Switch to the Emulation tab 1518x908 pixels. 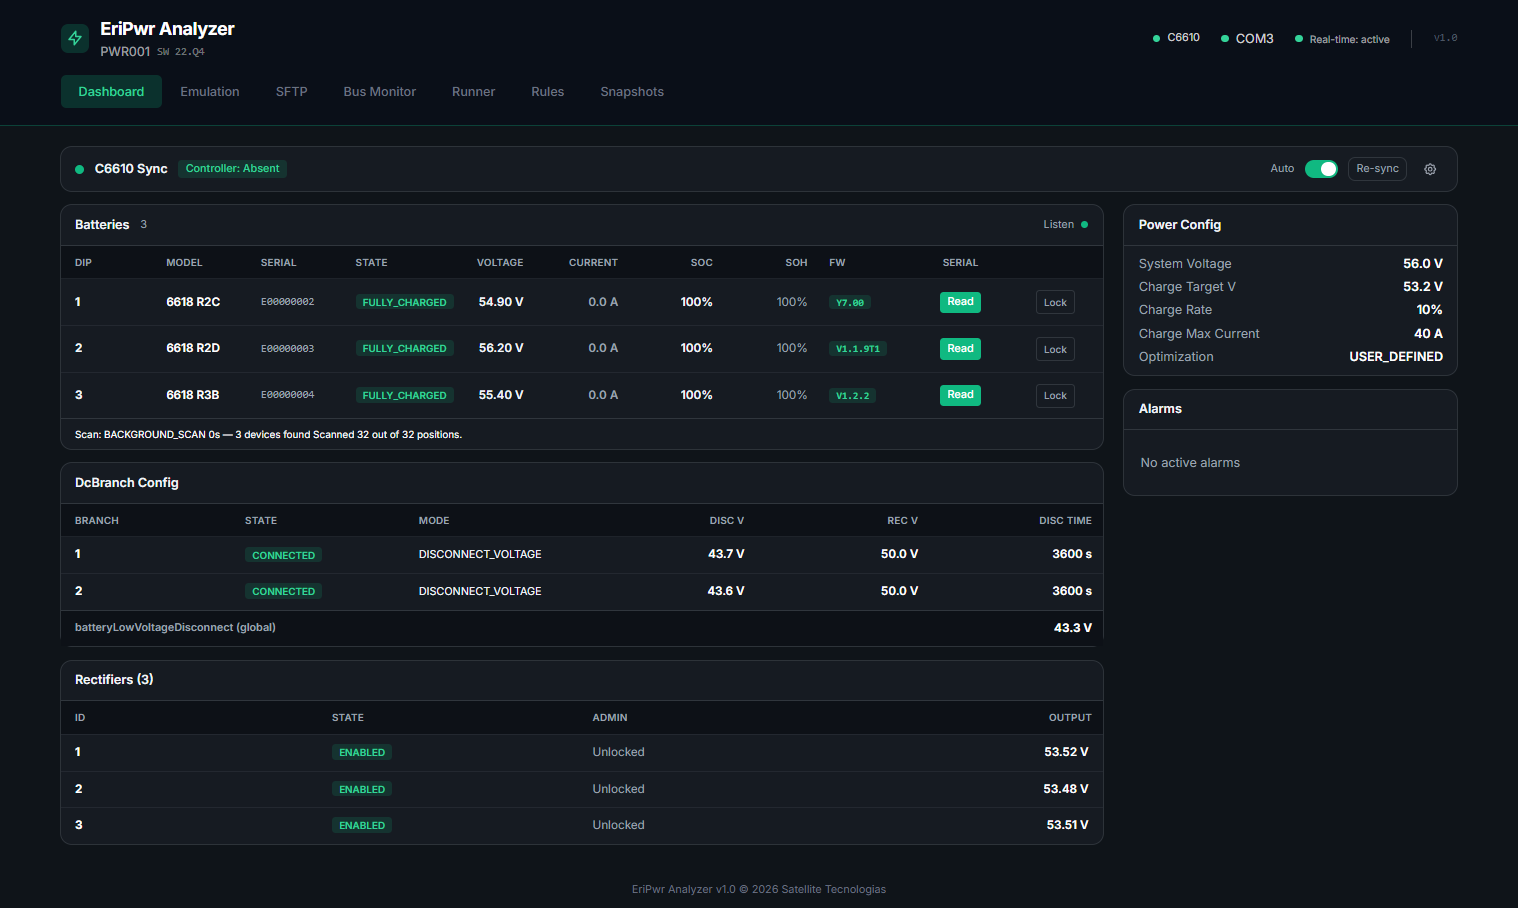(209, 91)
